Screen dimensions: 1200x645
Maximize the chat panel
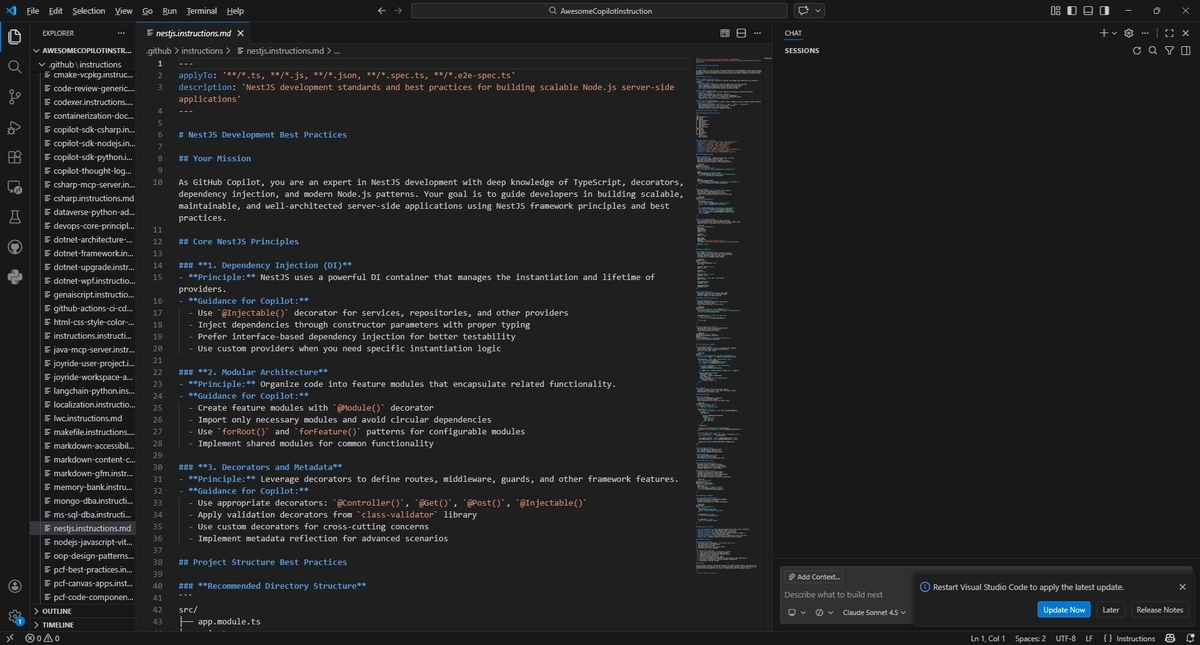click(1169, 33)
